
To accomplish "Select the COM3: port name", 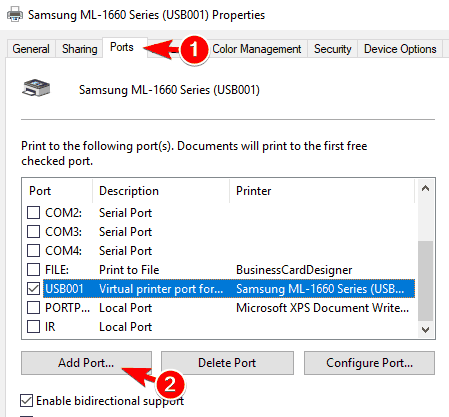I will click(63, 232).
